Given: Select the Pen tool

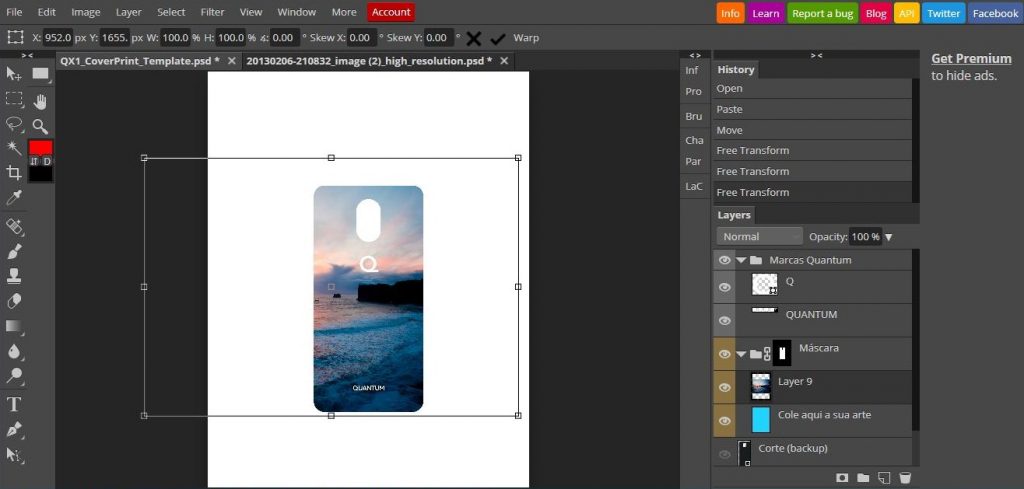Looking at the screenshot, I should click(14, 429).
